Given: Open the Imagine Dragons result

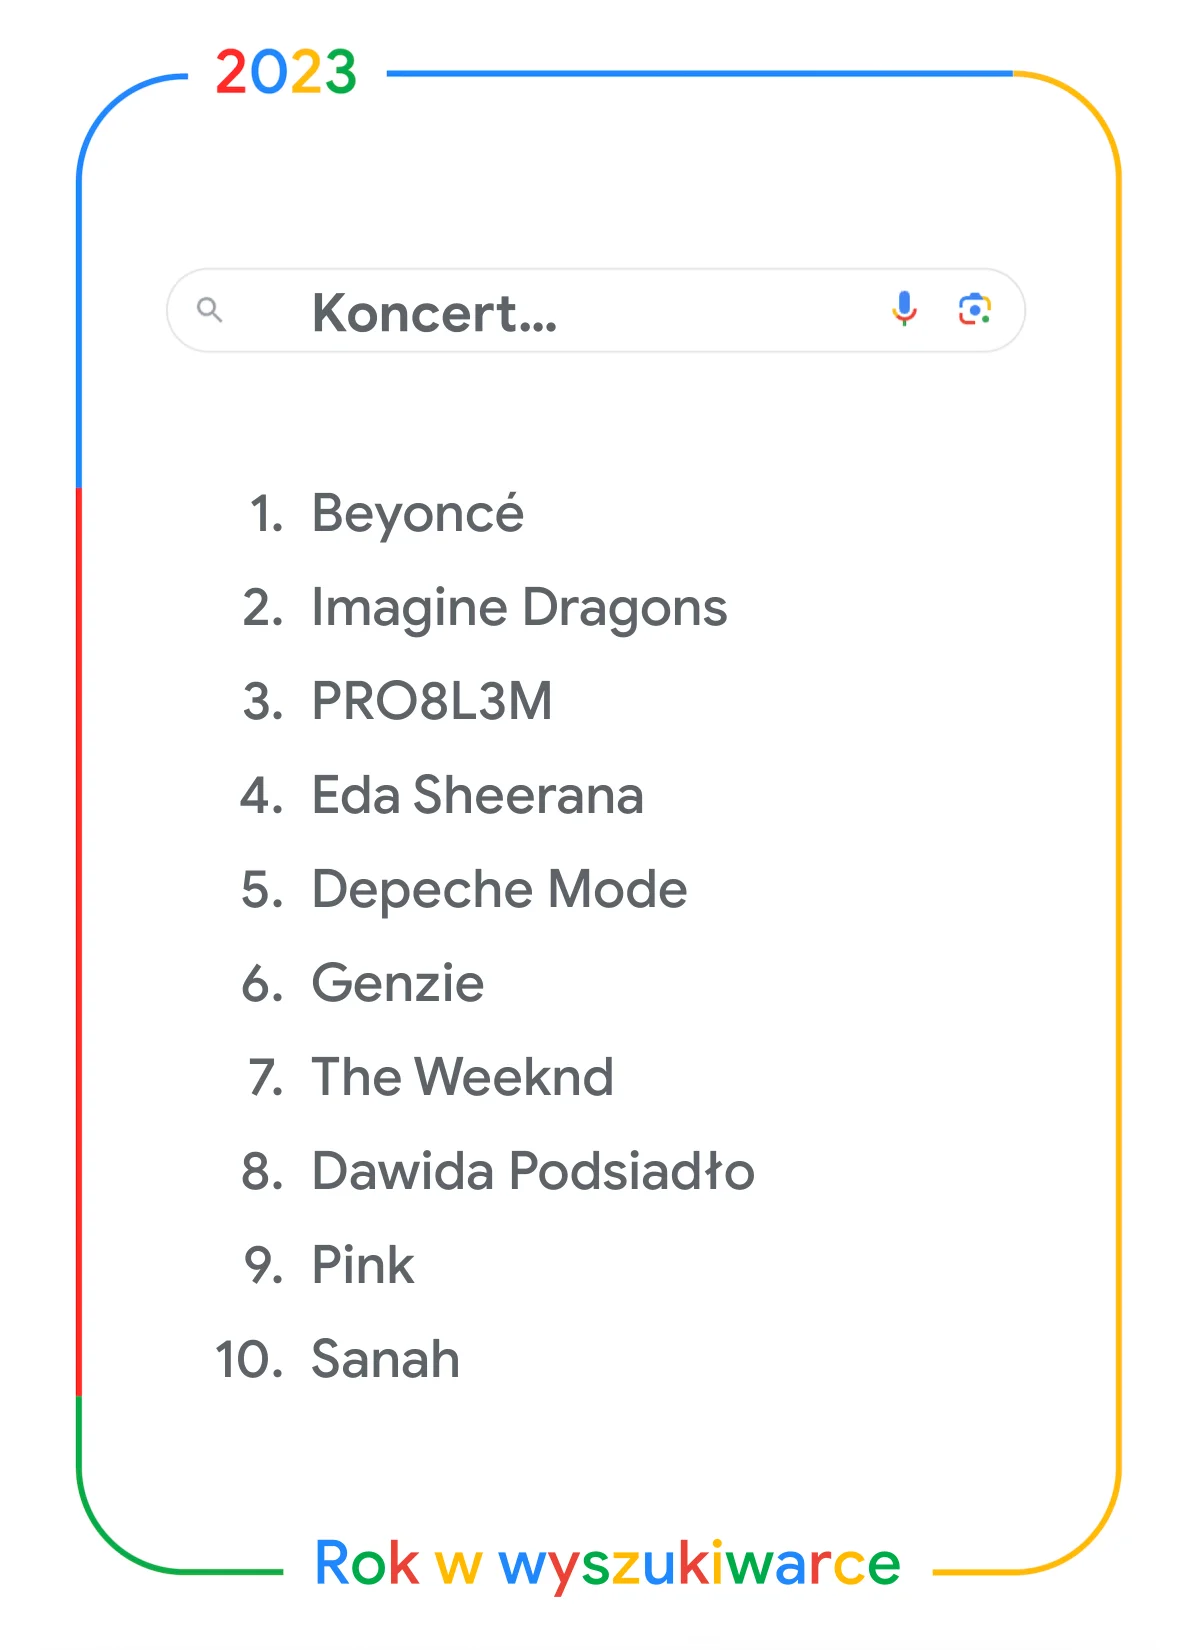Looking at the screenshot, I should tap(519, 609).
